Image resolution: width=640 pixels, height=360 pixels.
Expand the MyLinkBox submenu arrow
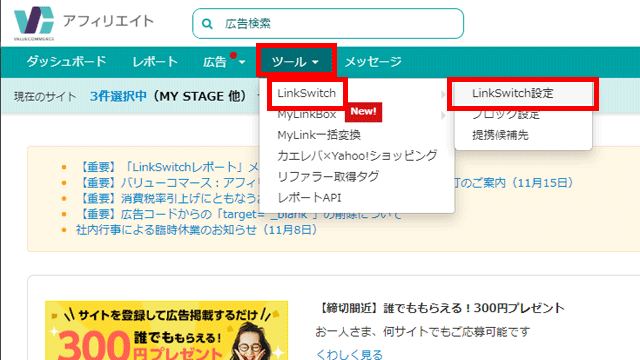(443, 116)
